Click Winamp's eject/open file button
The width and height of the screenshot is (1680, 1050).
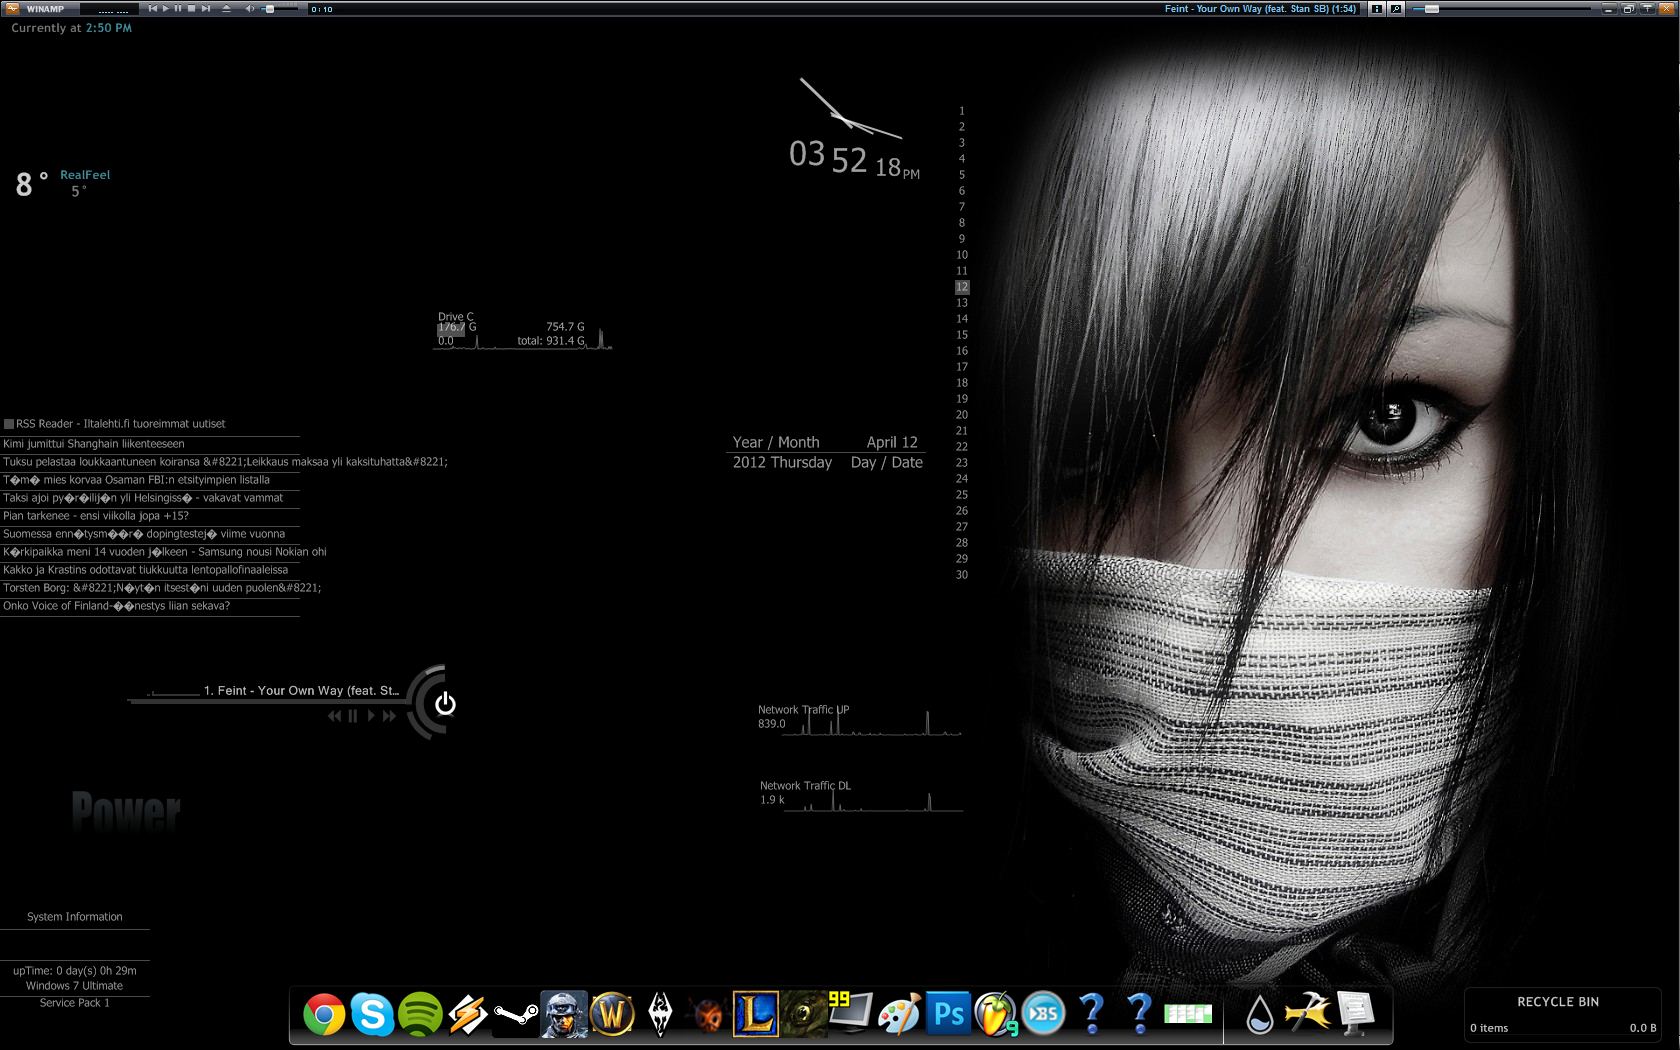point(226,9)
